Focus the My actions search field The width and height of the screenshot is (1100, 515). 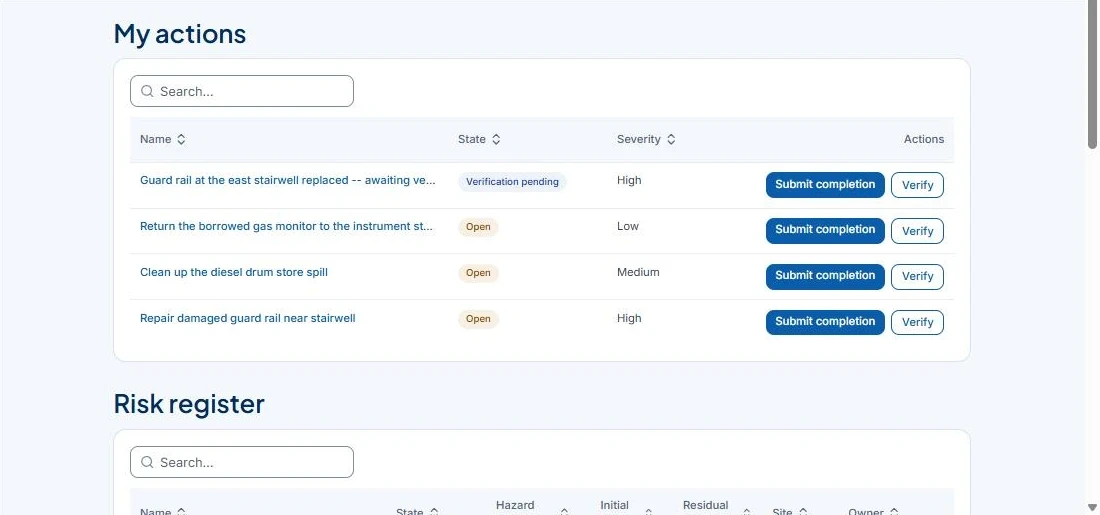[242, 91]
